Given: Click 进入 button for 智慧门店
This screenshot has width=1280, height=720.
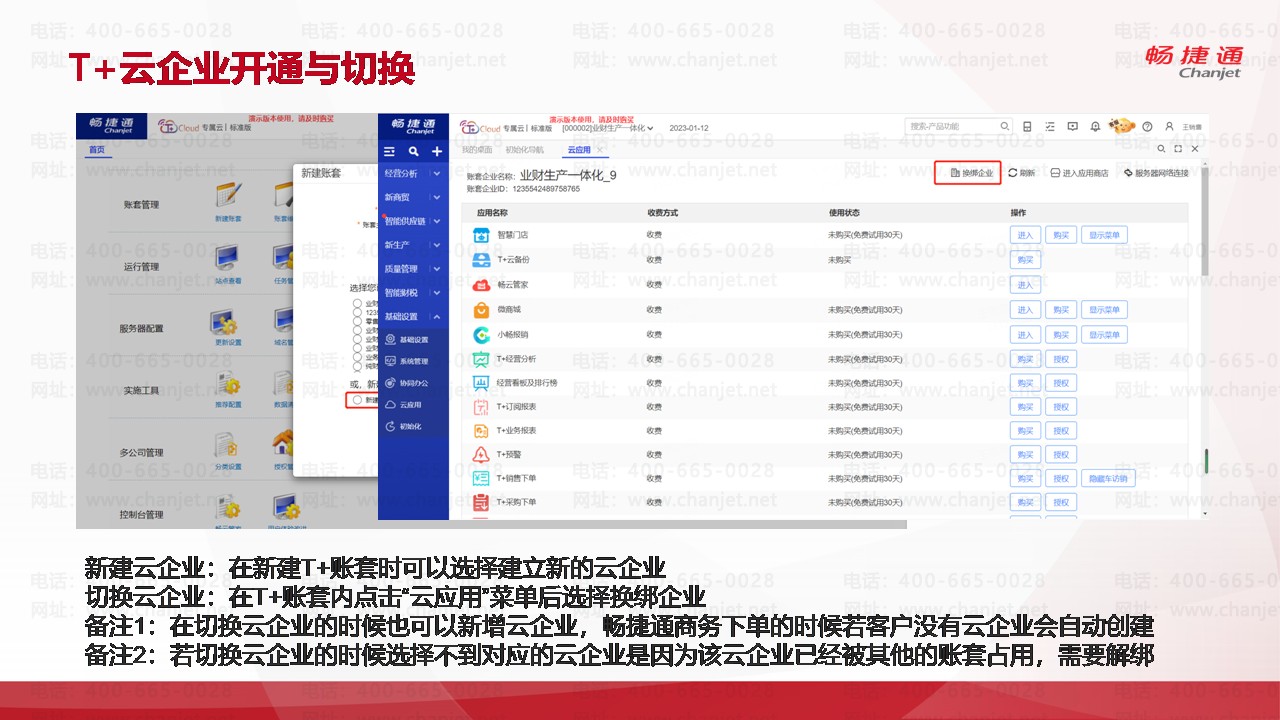Looking at the screenshot, I should (1025, 235).
